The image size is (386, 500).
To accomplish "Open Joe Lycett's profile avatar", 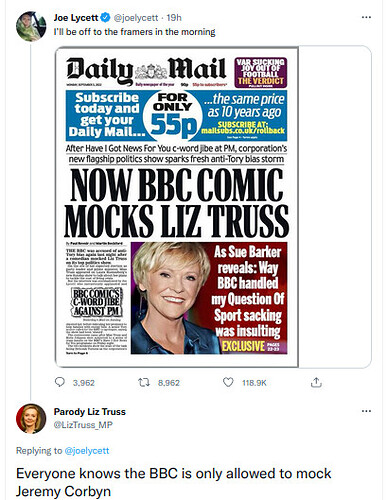I will coord(31,26).
